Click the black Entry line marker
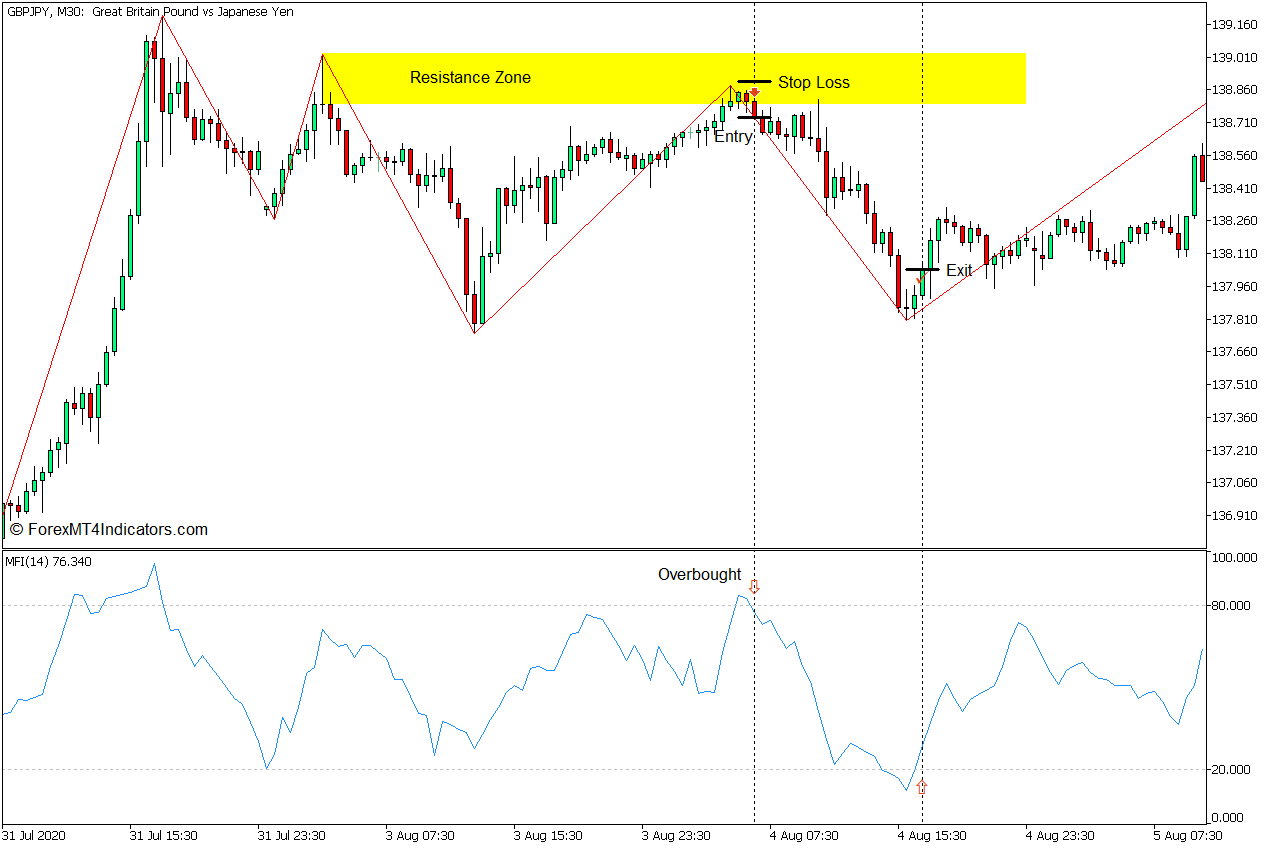 pyautogui.click(x=754, y=117)
